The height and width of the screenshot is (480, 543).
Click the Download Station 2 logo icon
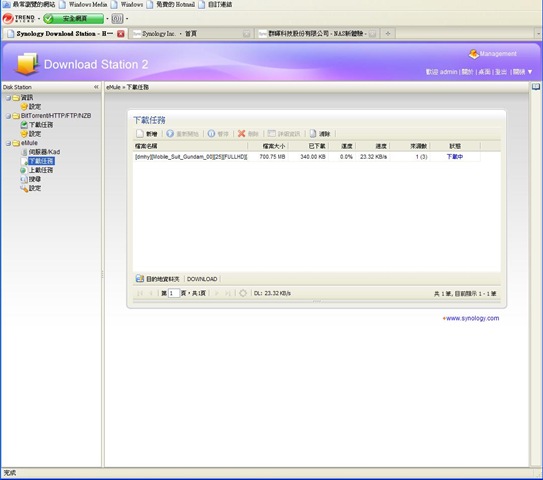tap(27, 64)
